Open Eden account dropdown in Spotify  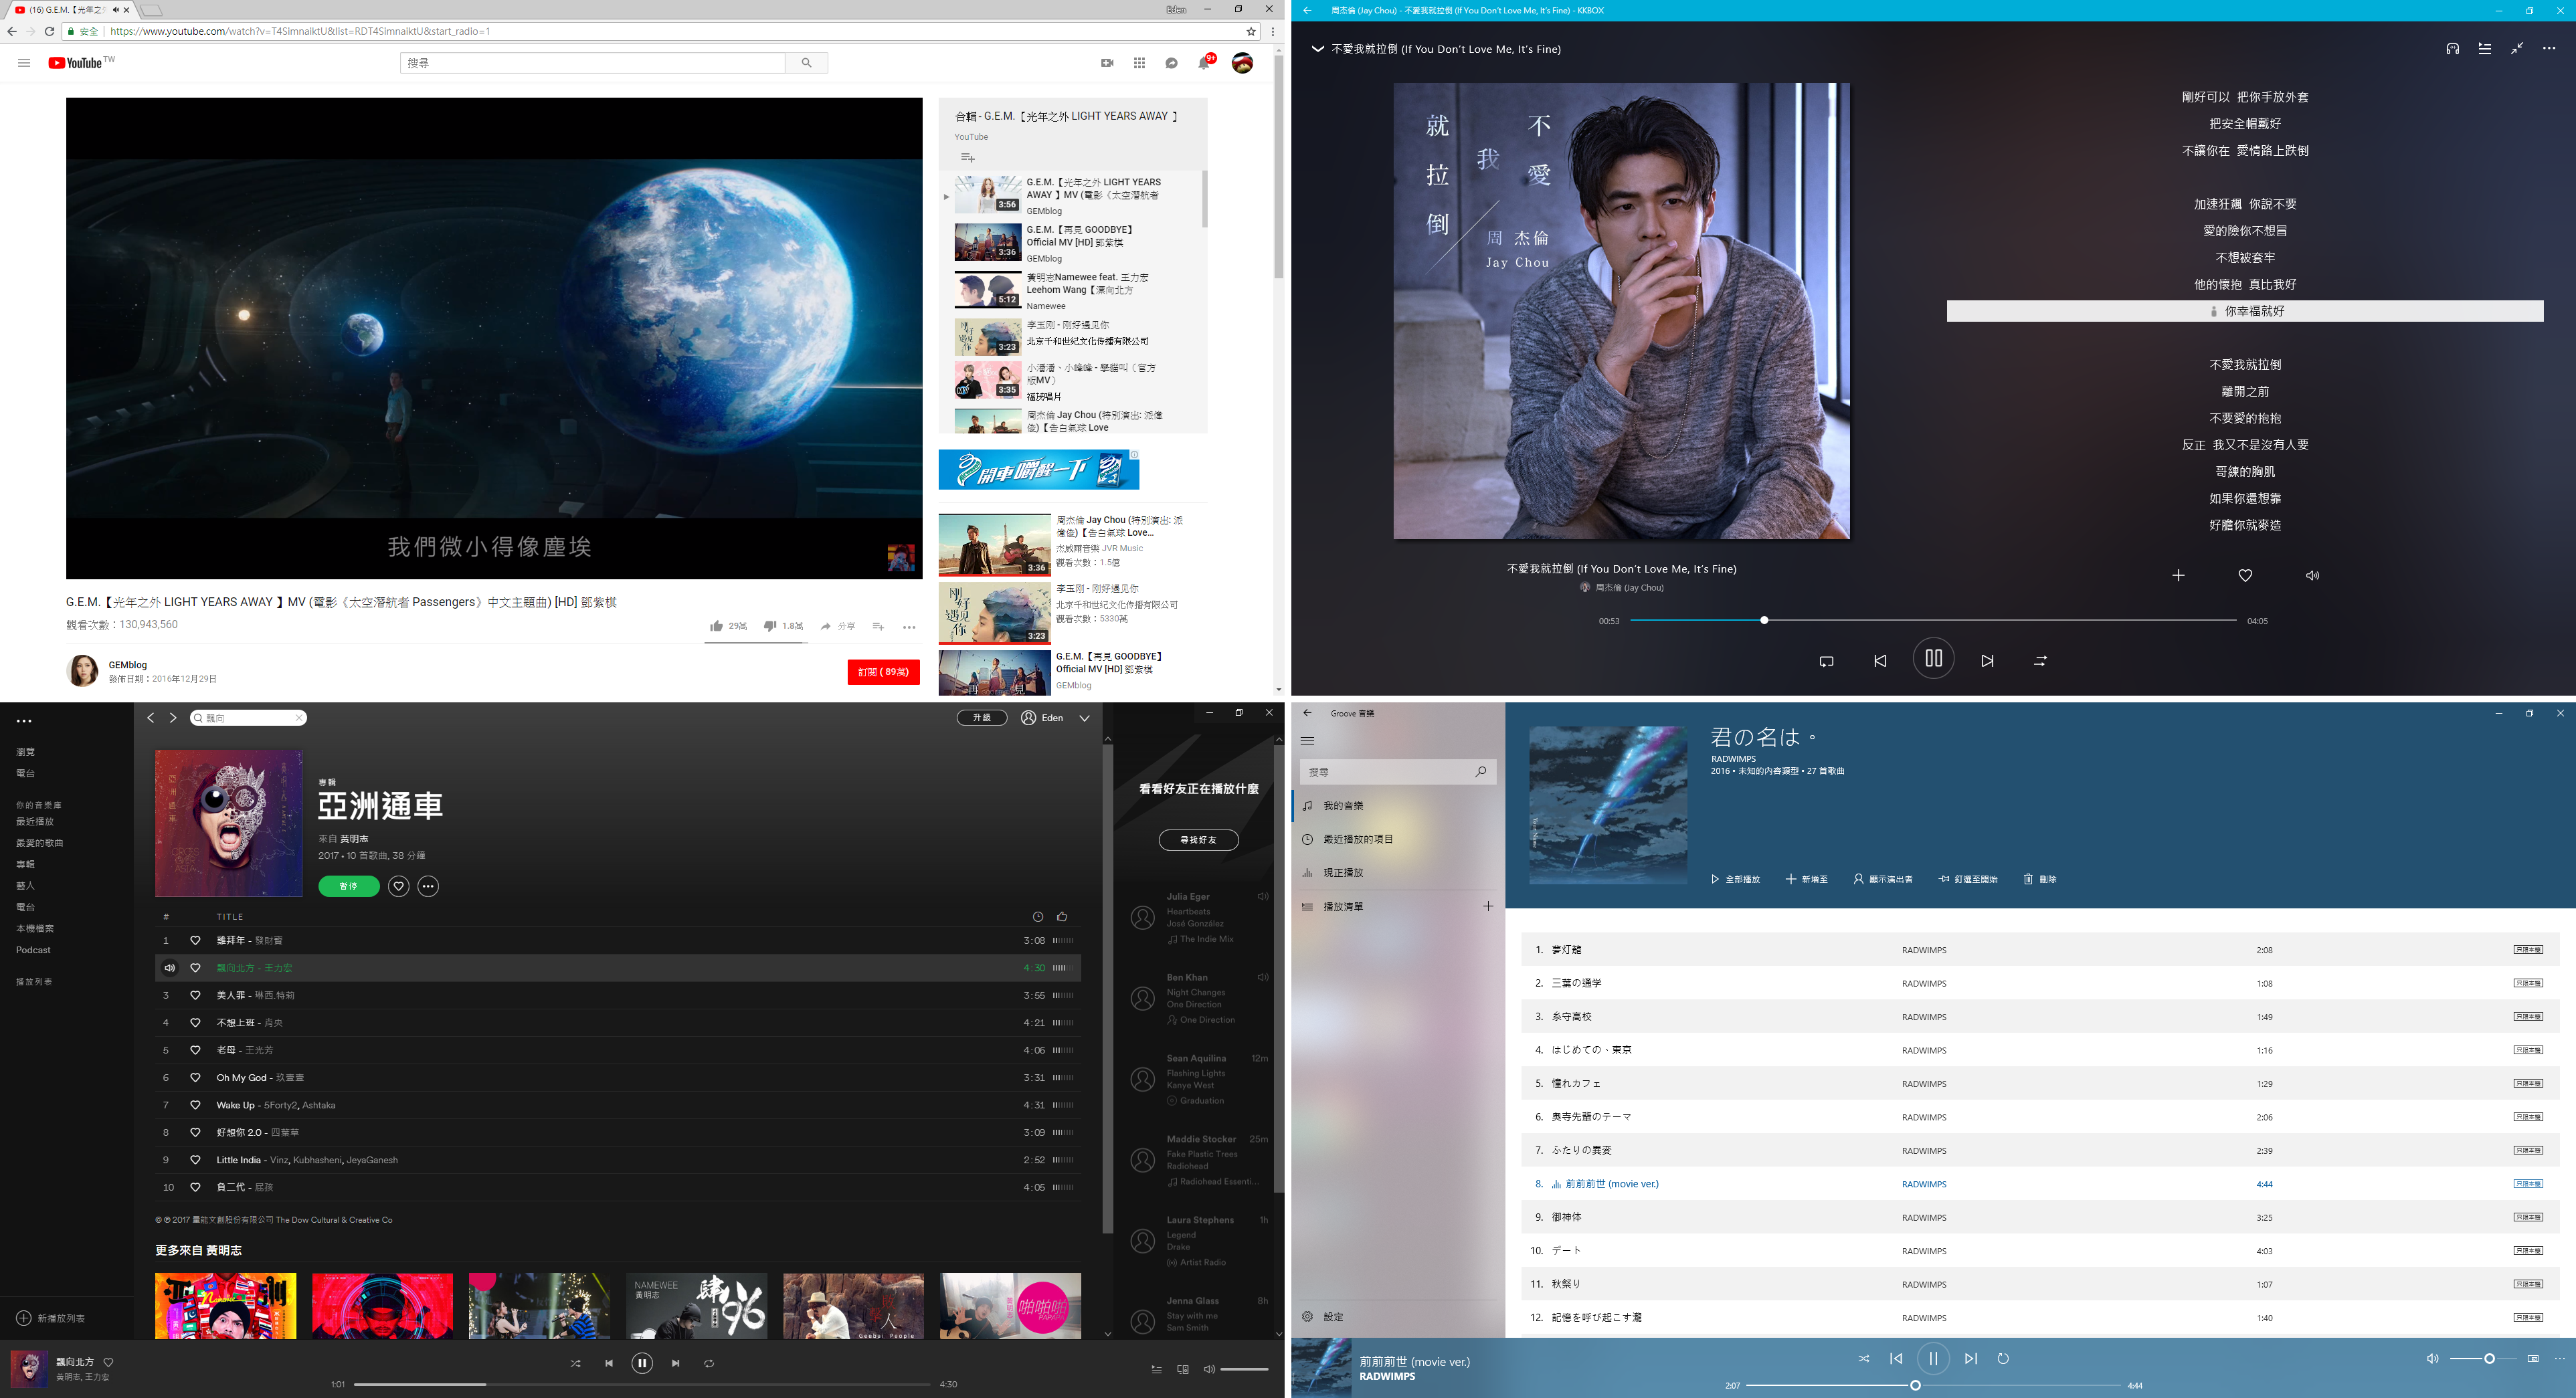(x=1084, y=718)
